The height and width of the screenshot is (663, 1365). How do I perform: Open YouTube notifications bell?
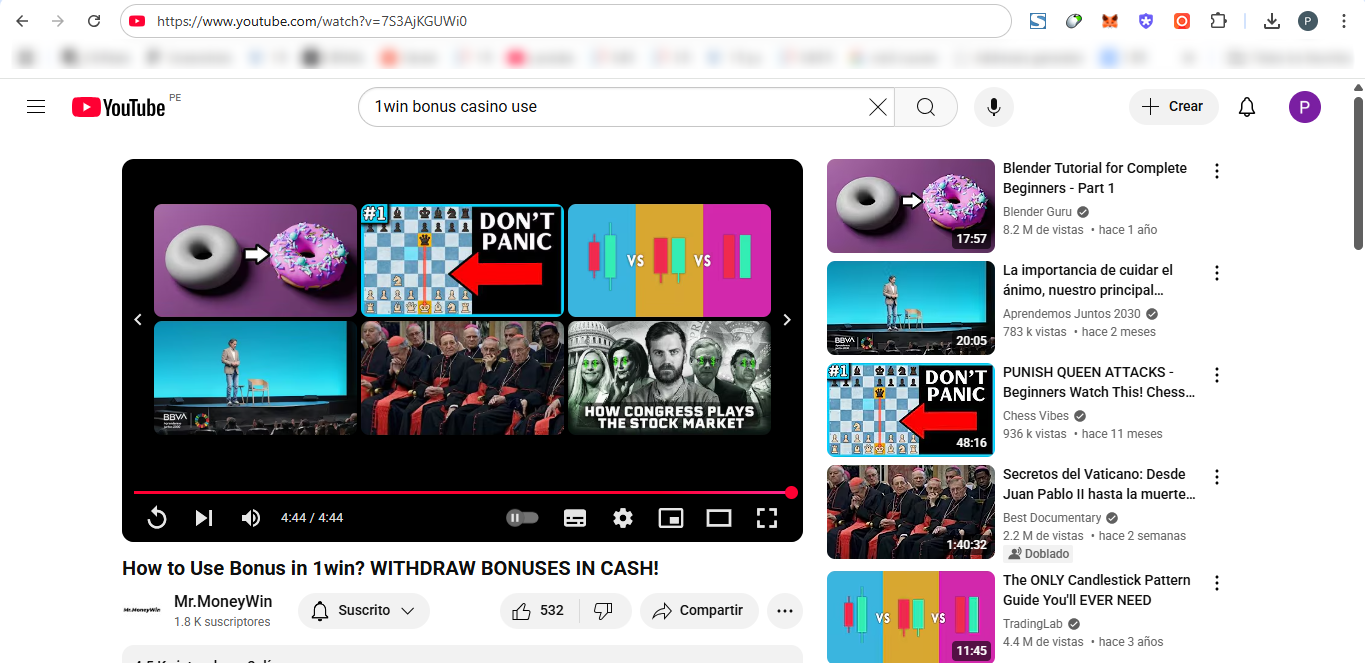coord(1247,107)
